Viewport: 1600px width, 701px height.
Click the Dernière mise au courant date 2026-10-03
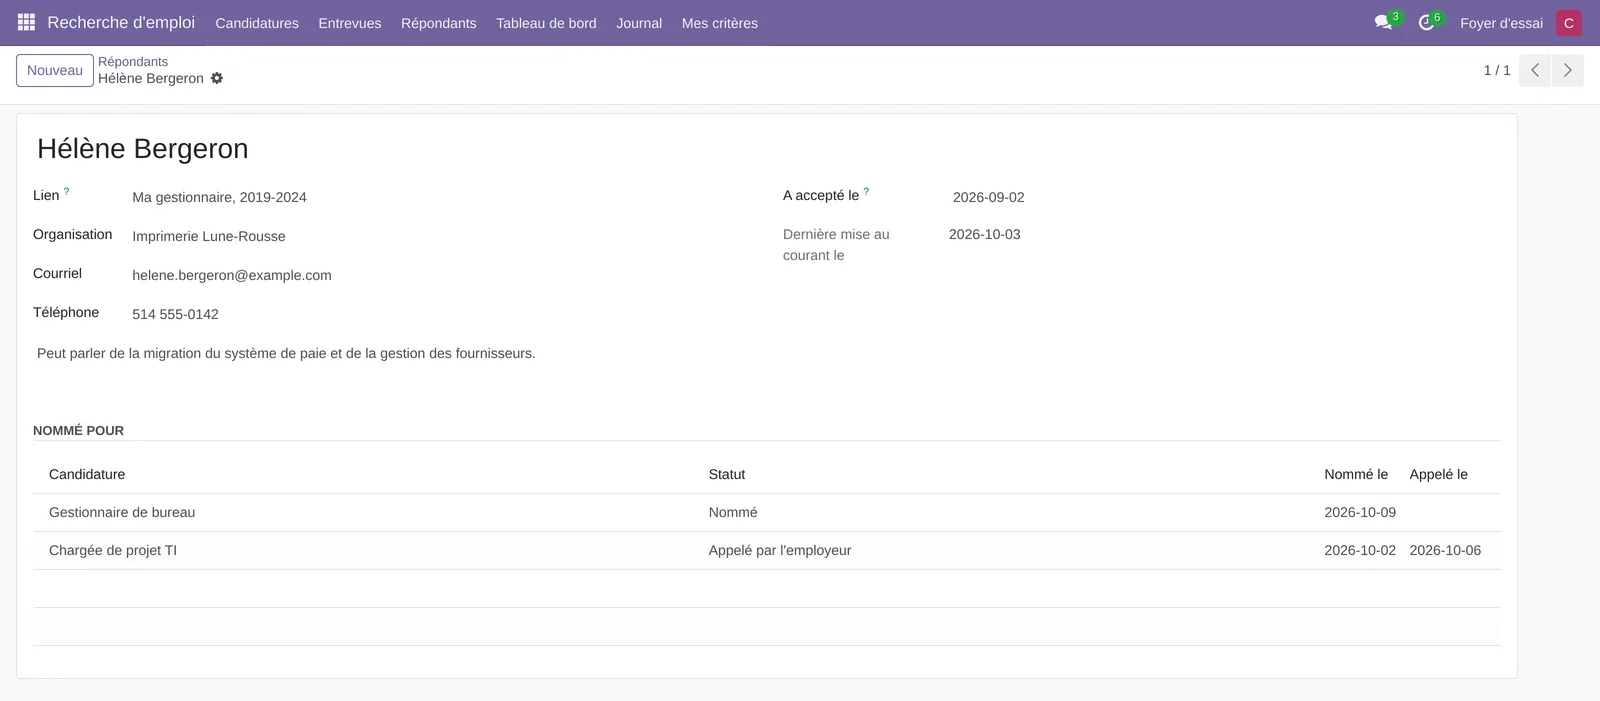(985, 234)
